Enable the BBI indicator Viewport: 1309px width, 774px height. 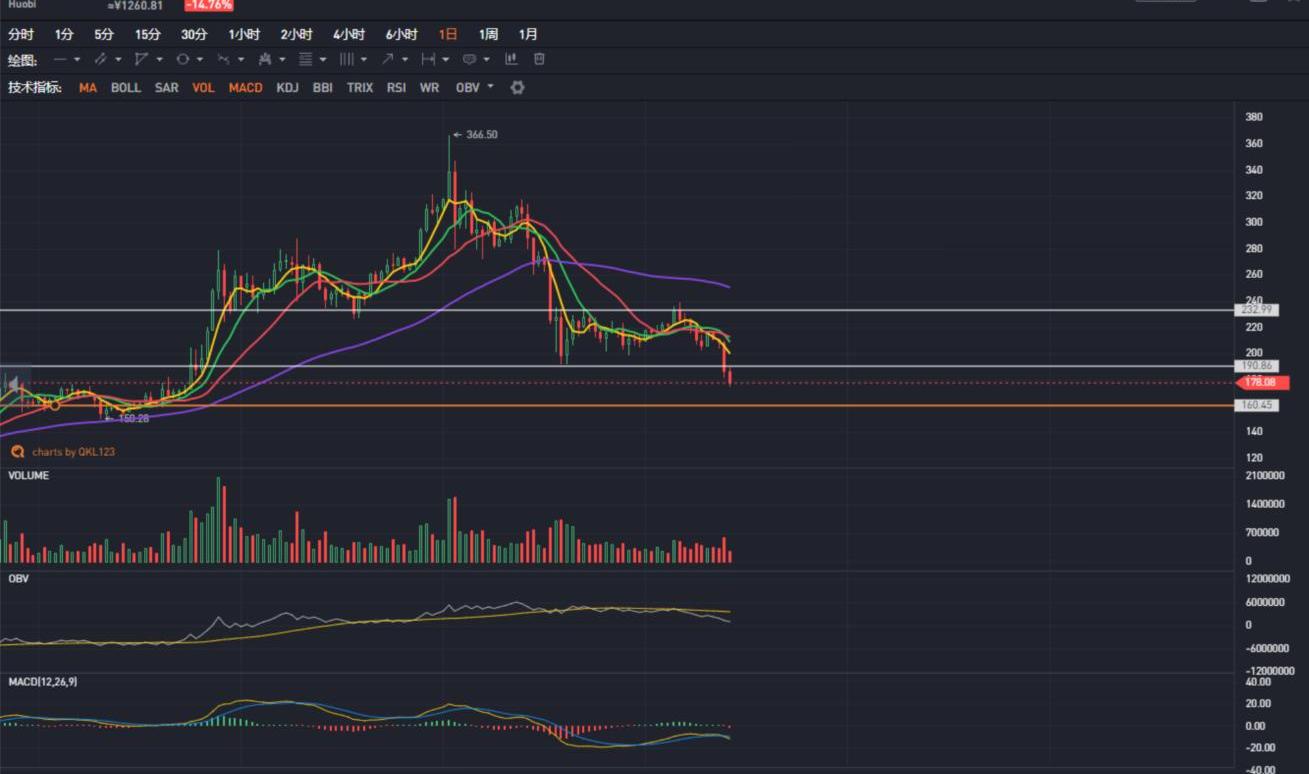click(322, 88)
